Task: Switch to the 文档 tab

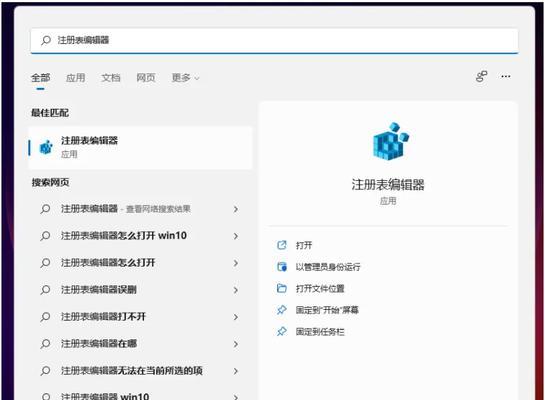Action: [x=111, y=78]
